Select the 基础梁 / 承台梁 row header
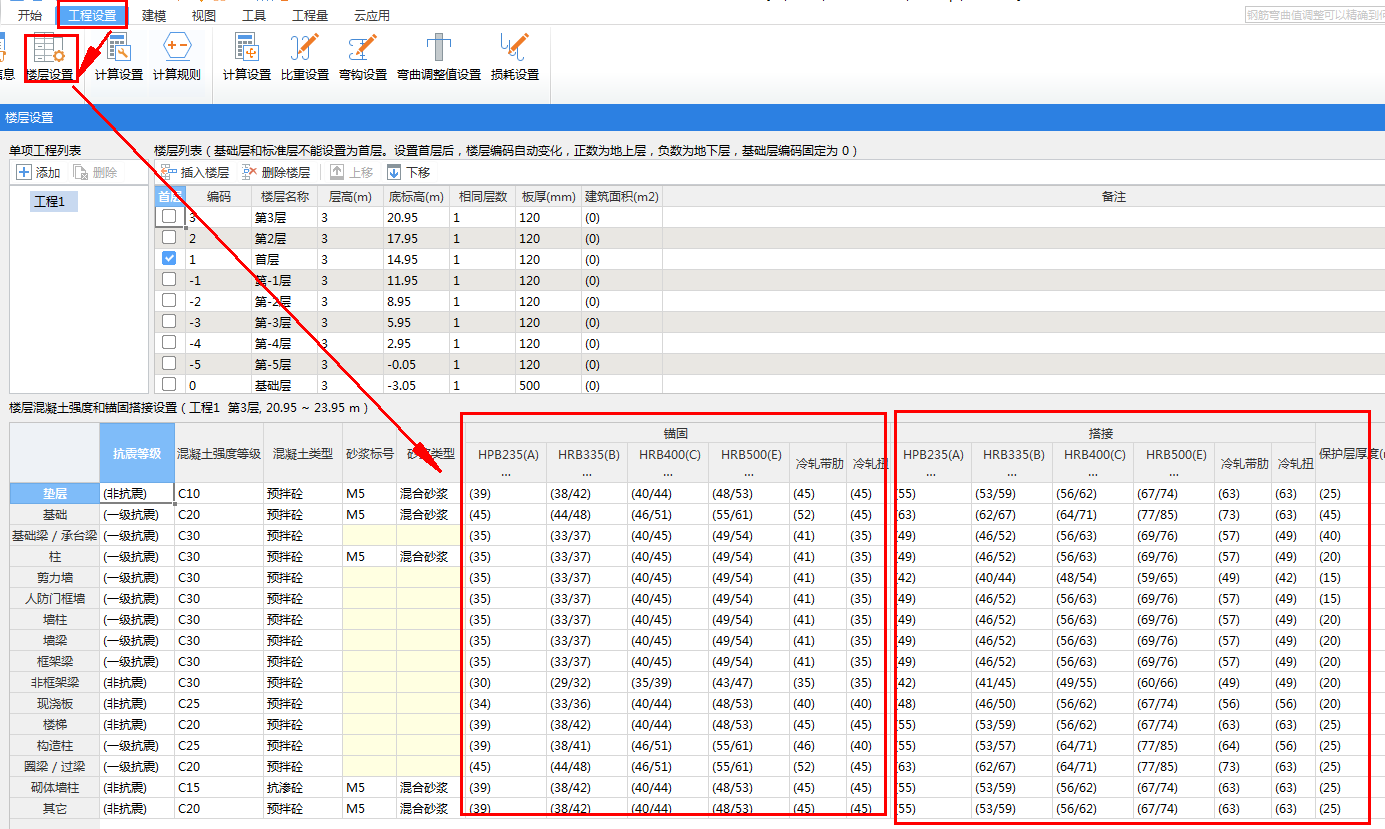Viewport: 1385px width, 829px height. 55,535
